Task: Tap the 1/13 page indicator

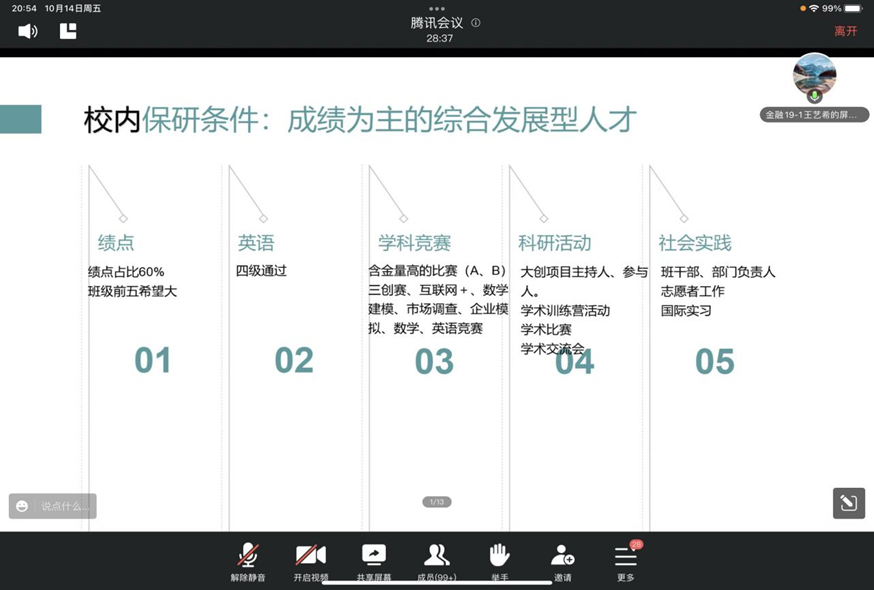Action: [x=437, y=502]
